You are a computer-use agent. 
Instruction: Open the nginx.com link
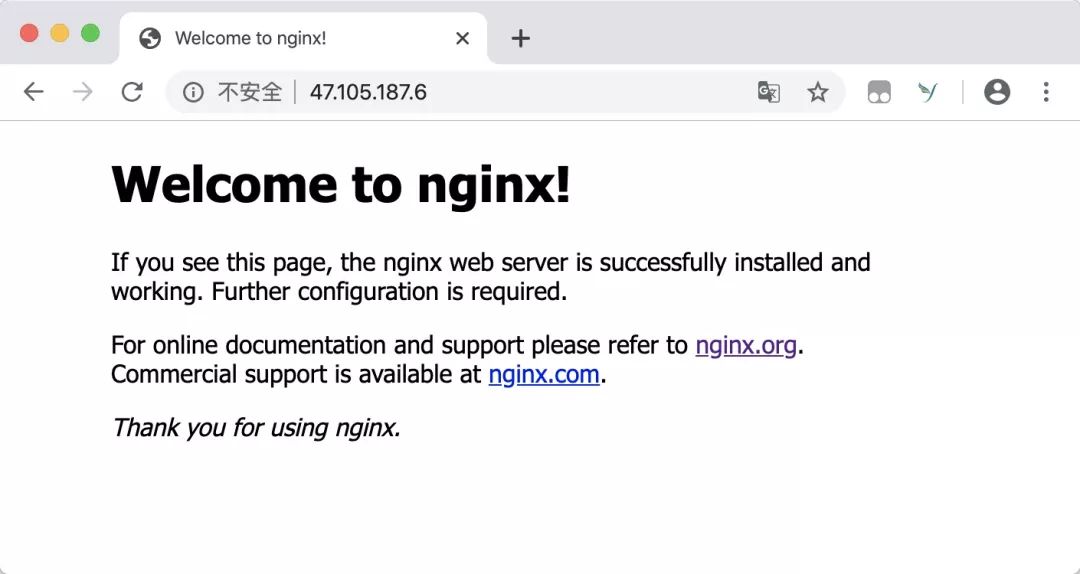pos(544,374)
